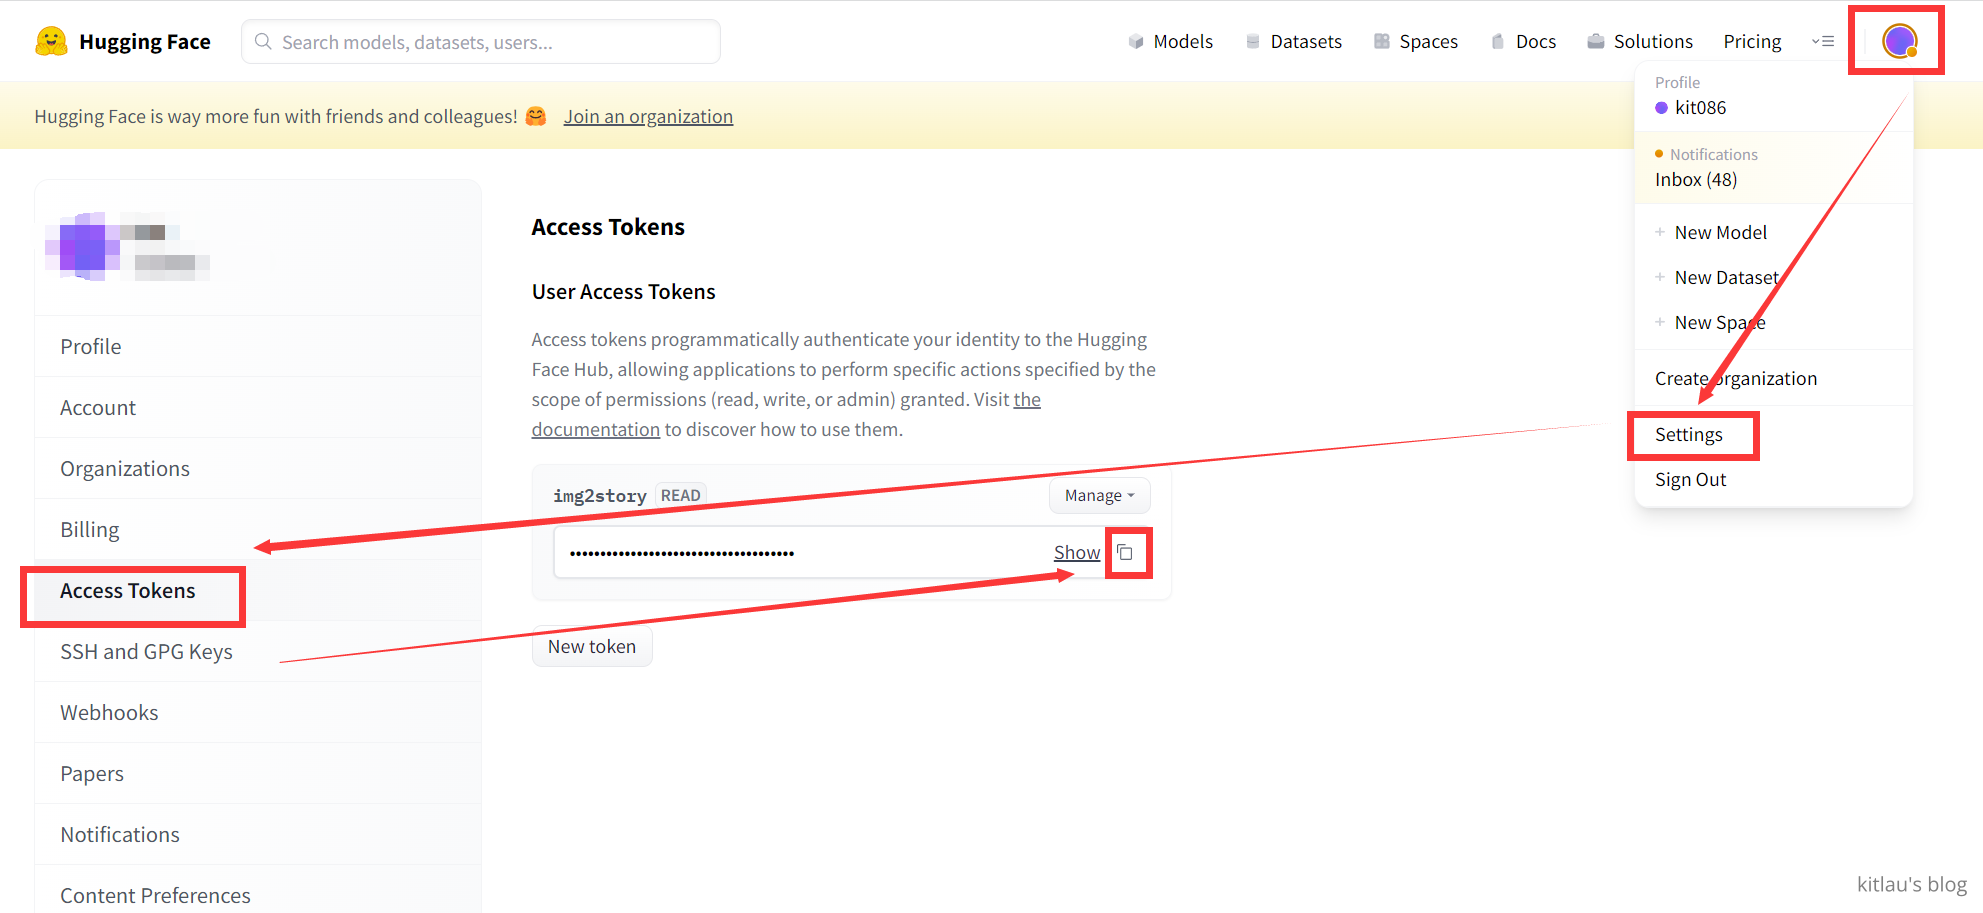Expand the more options menu icon
Viewport: 1983px width, 913px height.
coord(1823,41)
